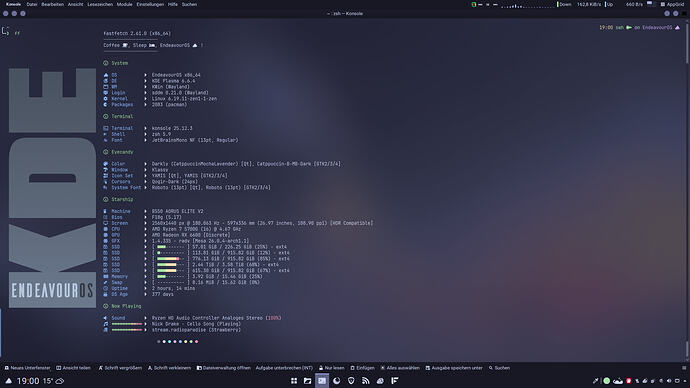
Task: Expand the hidden system tray icons arrow
Action: (x=685, y=381)
